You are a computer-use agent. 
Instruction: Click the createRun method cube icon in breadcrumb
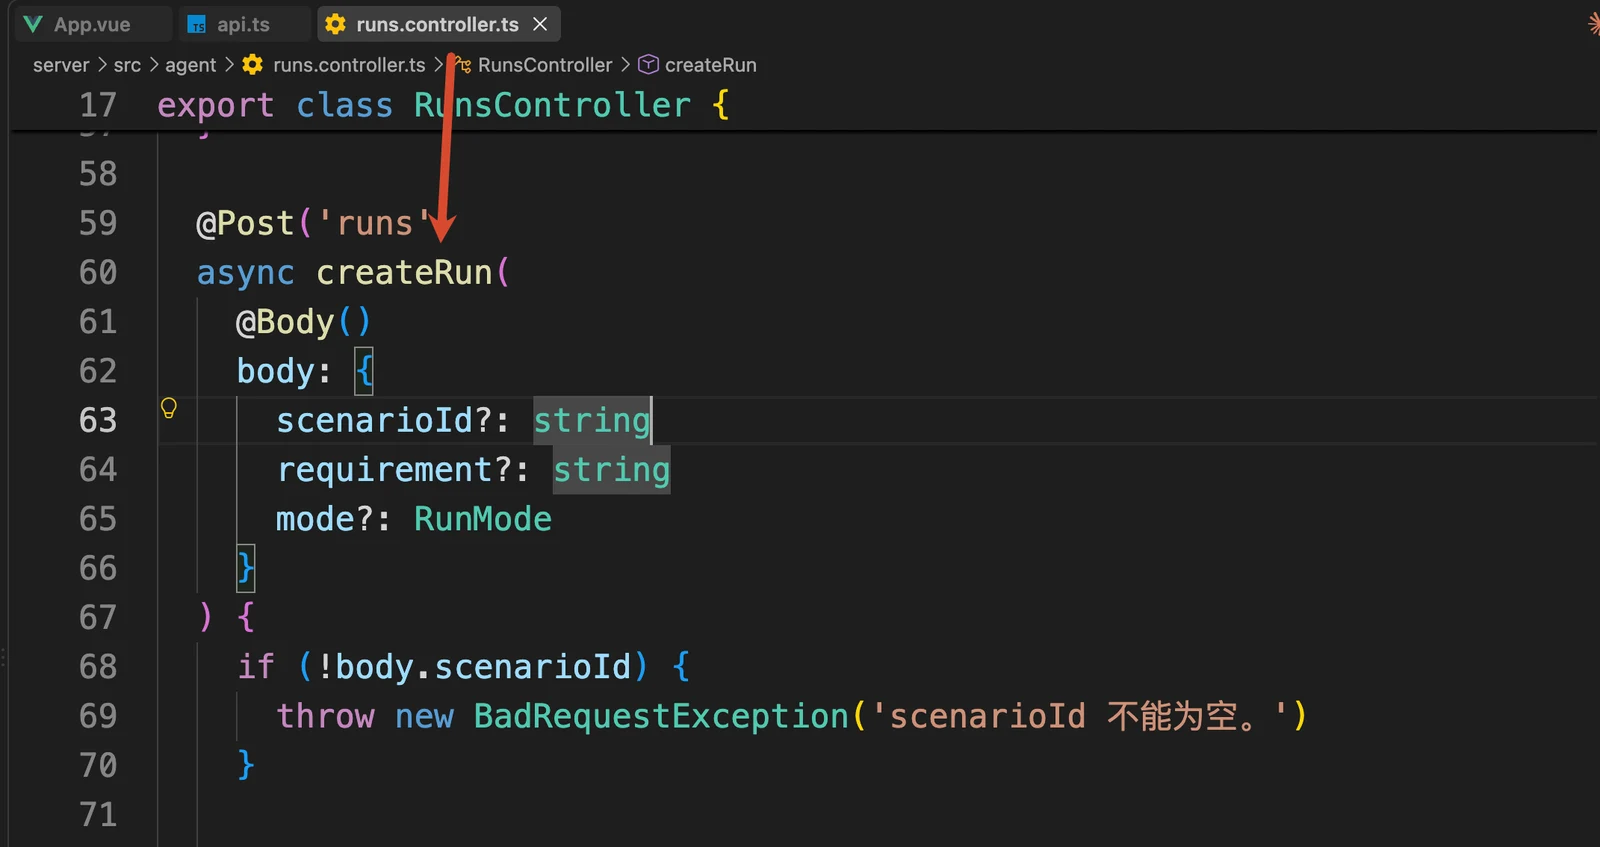(x=648, y=64)
